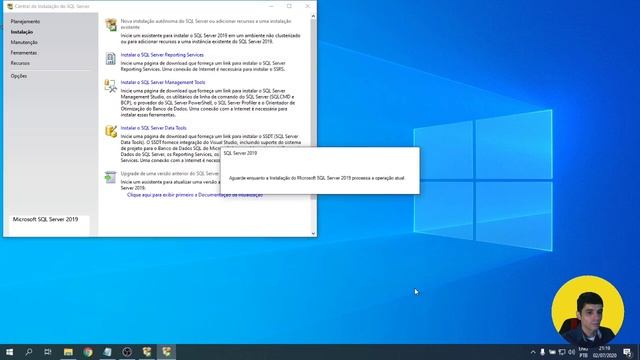640x360 pixels.
Task: Select Instalação in the sidebar
Action: [x=22, y=32]
